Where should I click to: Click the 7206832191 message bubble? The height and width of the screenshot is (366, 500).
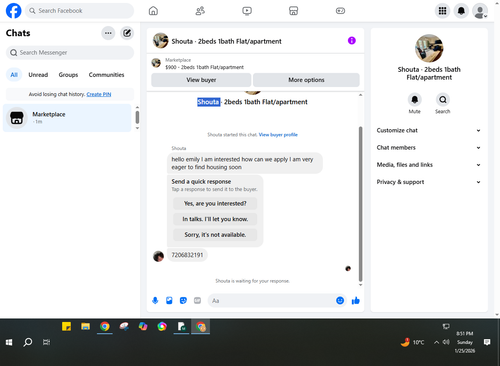click(187, 255)
